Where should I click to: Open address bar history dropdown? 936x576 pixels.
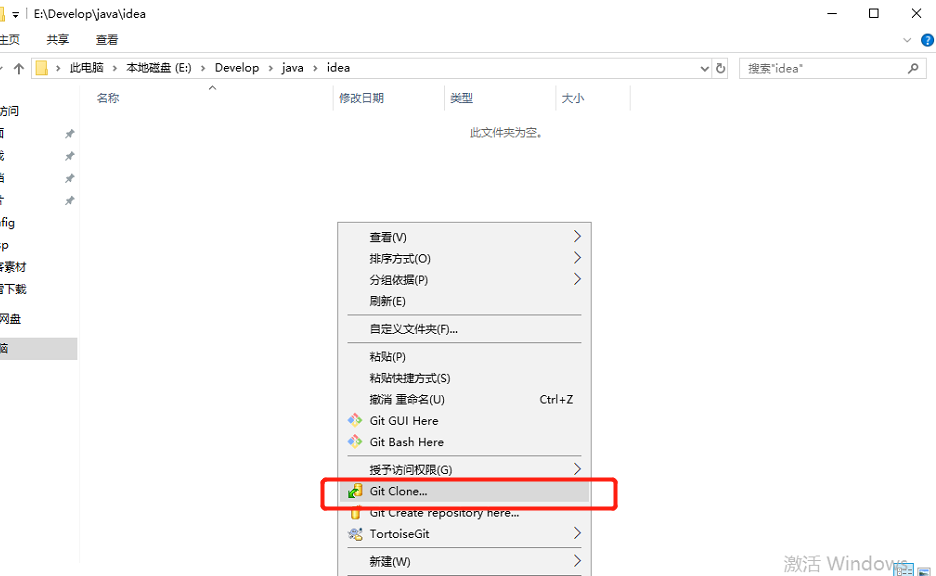pos(704,69)
